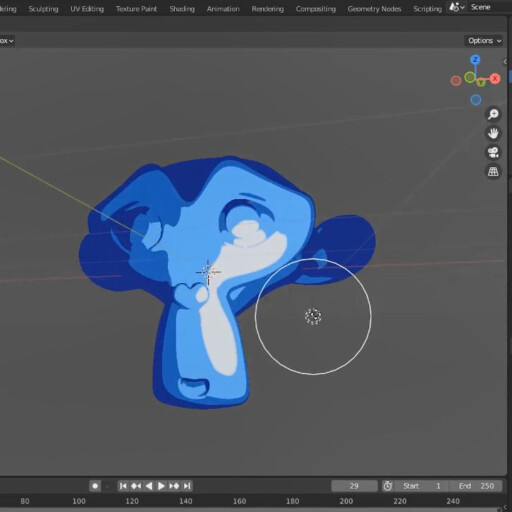Open the auto keyframing popover arrow
Screen dimensions: 512x512
pyautogui.click(x=107, y=486)
